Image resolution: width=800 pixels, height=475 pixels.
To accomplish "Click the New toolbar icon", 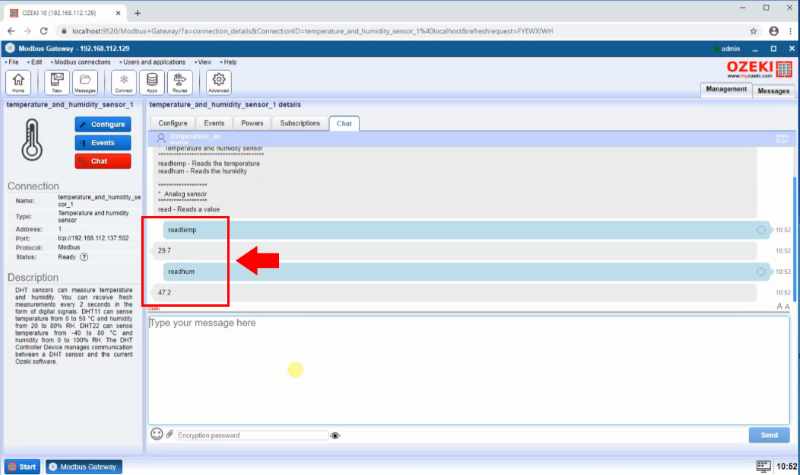I will pyautogui.click(x=57, y=82).
